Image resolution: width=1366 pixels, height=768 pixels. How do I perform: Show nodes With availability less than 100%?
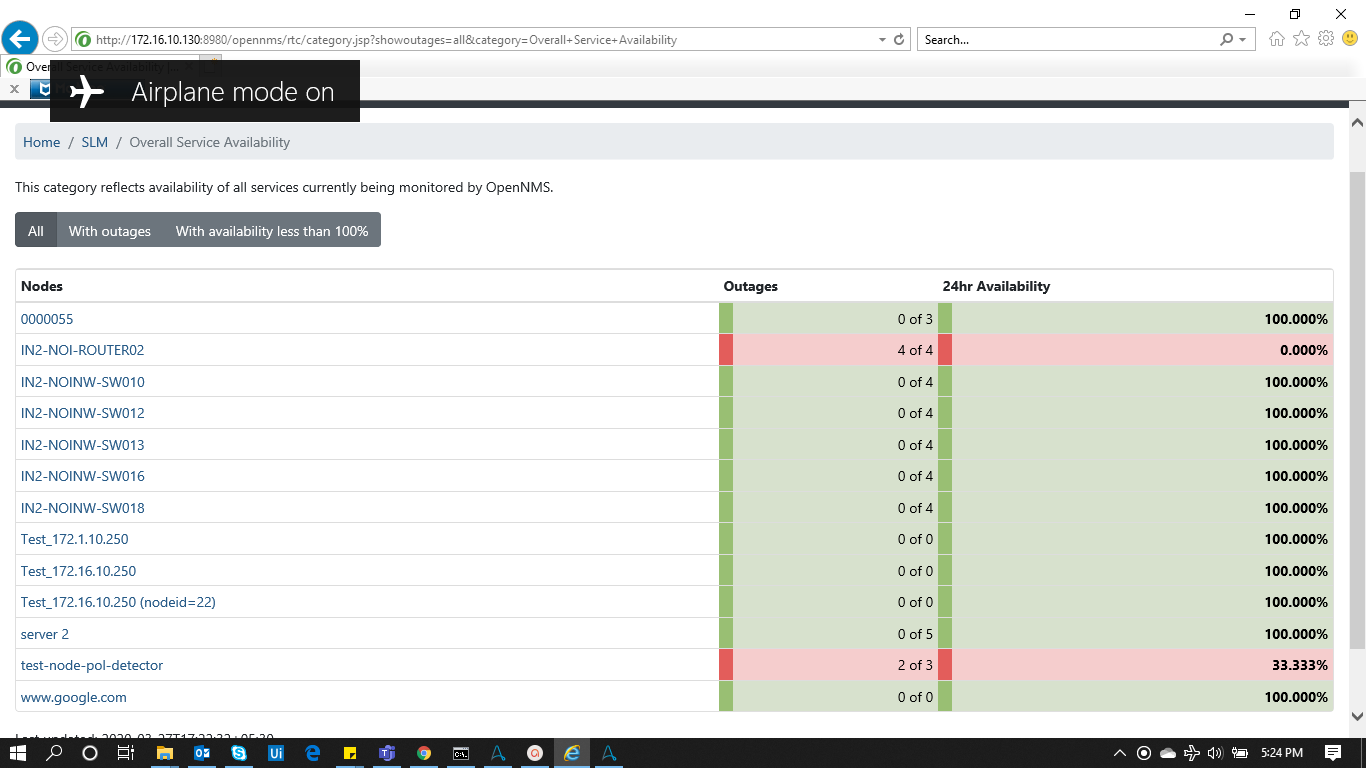[x=272, y=231]
